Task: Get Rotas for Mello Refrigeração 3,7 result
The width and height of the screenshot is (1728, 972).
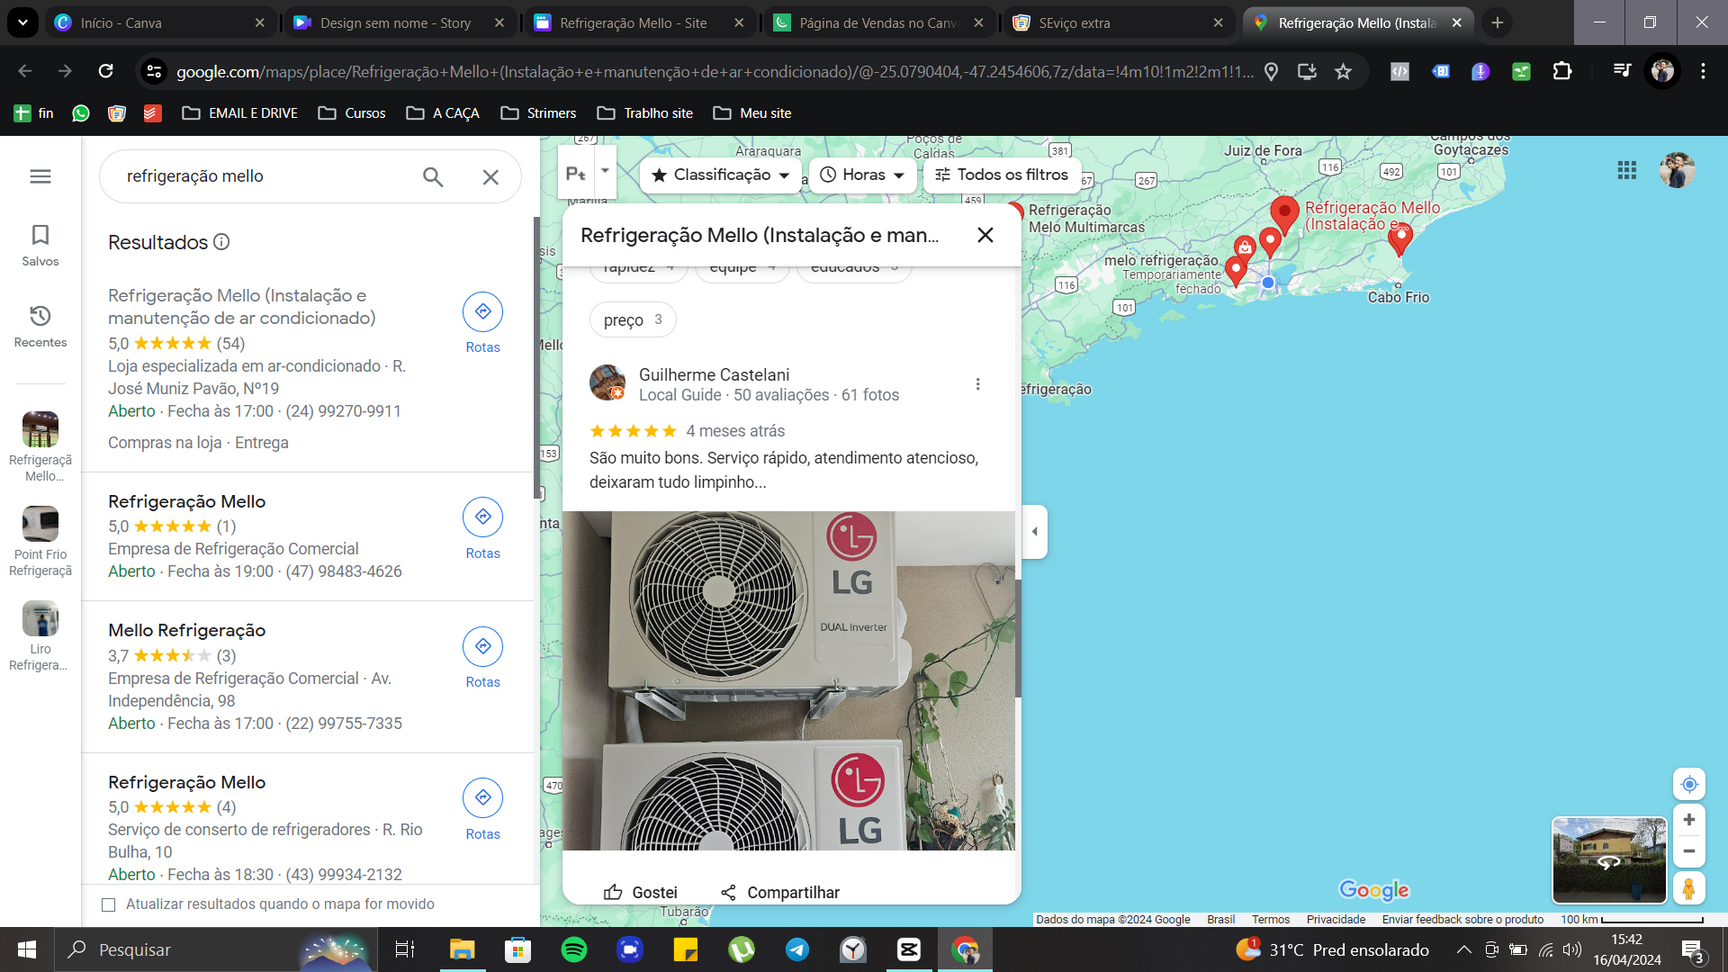Action: pos(483,658)
